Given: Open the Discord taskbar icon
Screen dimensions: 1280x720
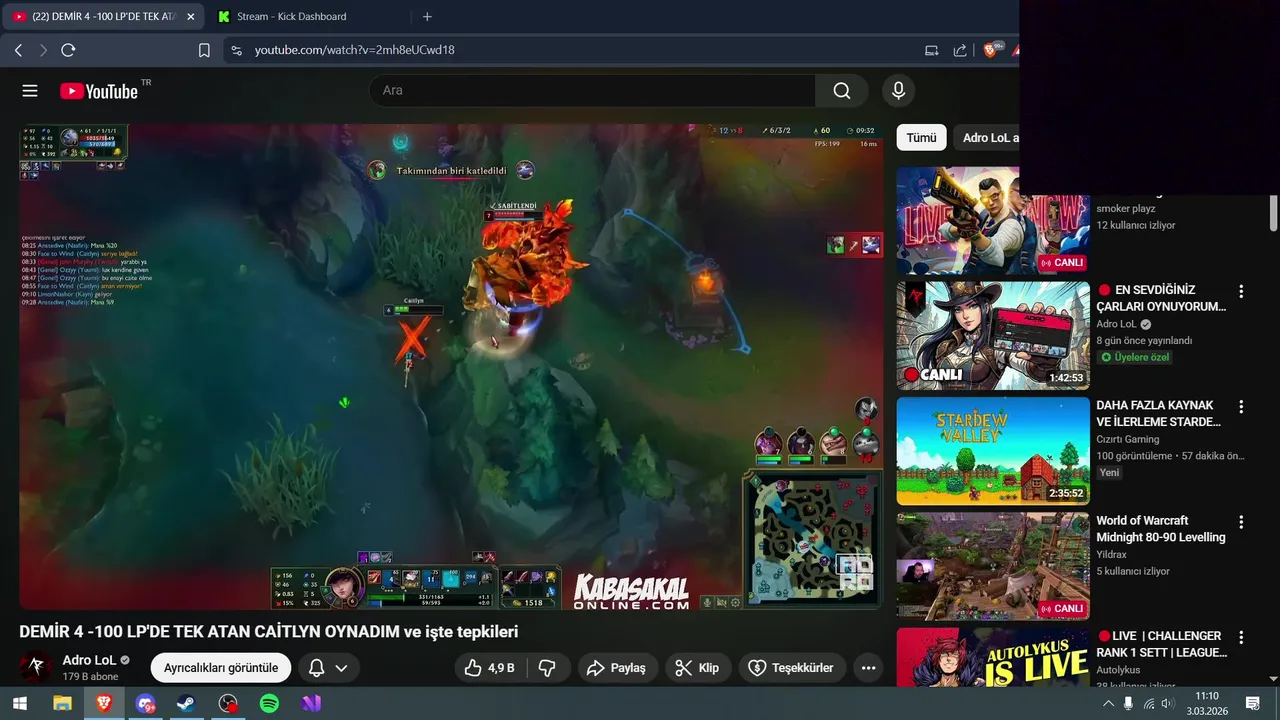Looking at the screenshot, I should click(x=146, y=704).
